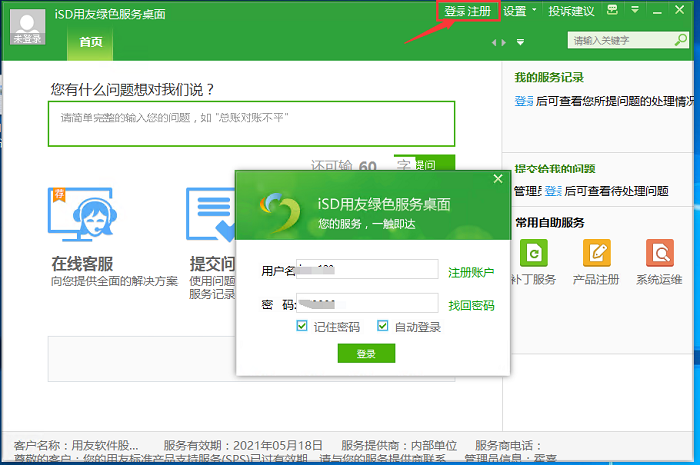Close the login dialog
Image resolution: width=700 pixels, height=465 pixels.
[x=498, y=179]
